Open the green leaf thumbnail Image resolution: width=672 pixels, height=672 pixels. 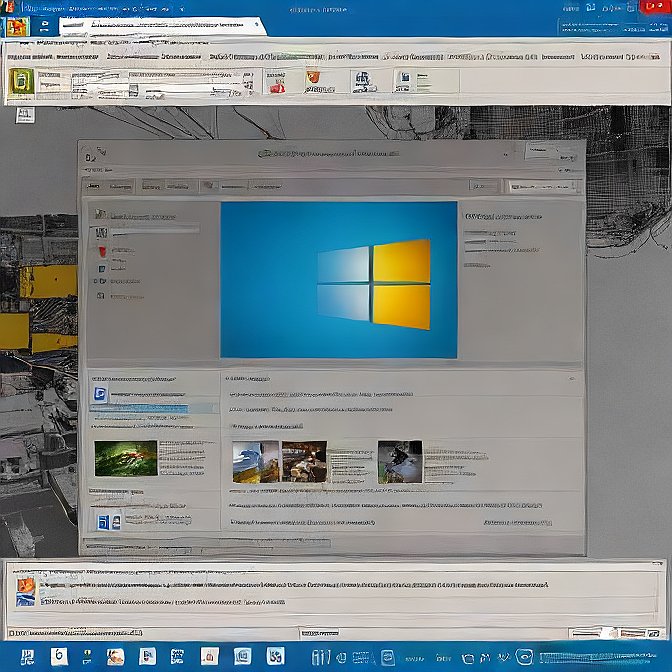126,458
